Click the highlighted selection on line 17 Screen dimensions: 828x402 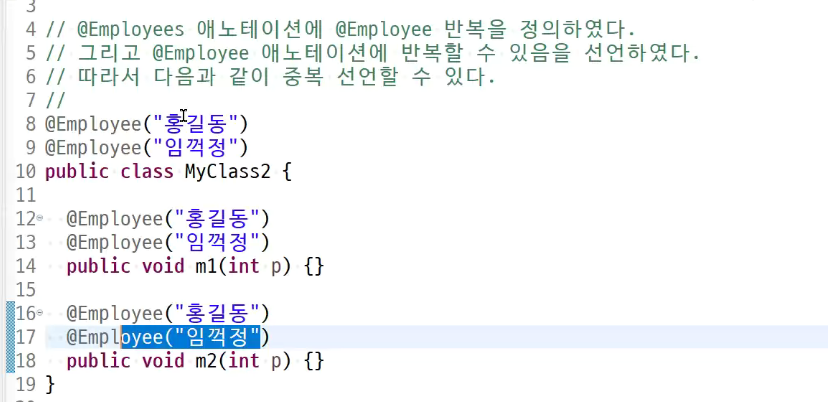pos(191,337)
